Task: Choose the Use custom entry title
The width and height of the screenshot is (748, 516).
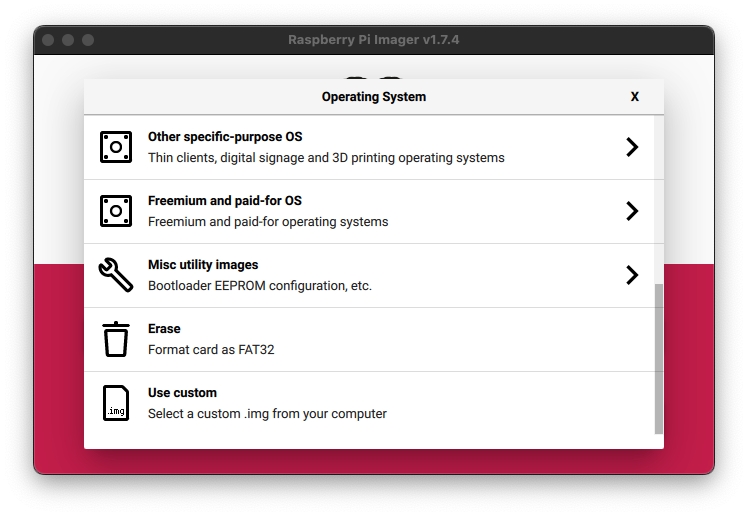Action: tap(182, 393)
